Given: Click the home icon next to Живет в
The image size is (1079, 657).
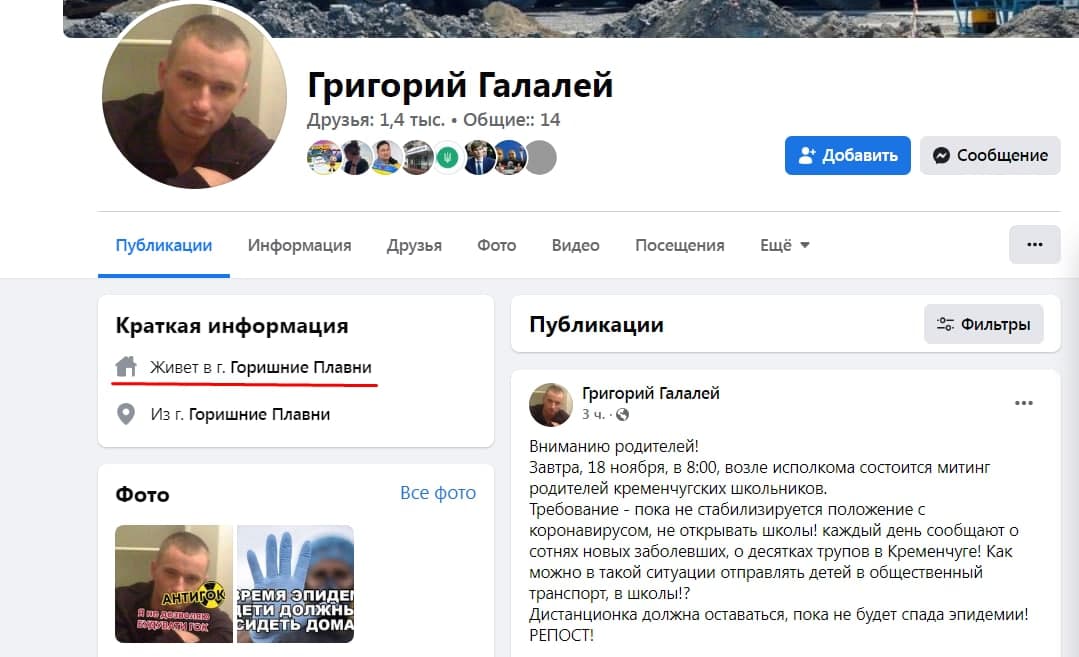Looking at the screenshot, I should click(126, 367).
